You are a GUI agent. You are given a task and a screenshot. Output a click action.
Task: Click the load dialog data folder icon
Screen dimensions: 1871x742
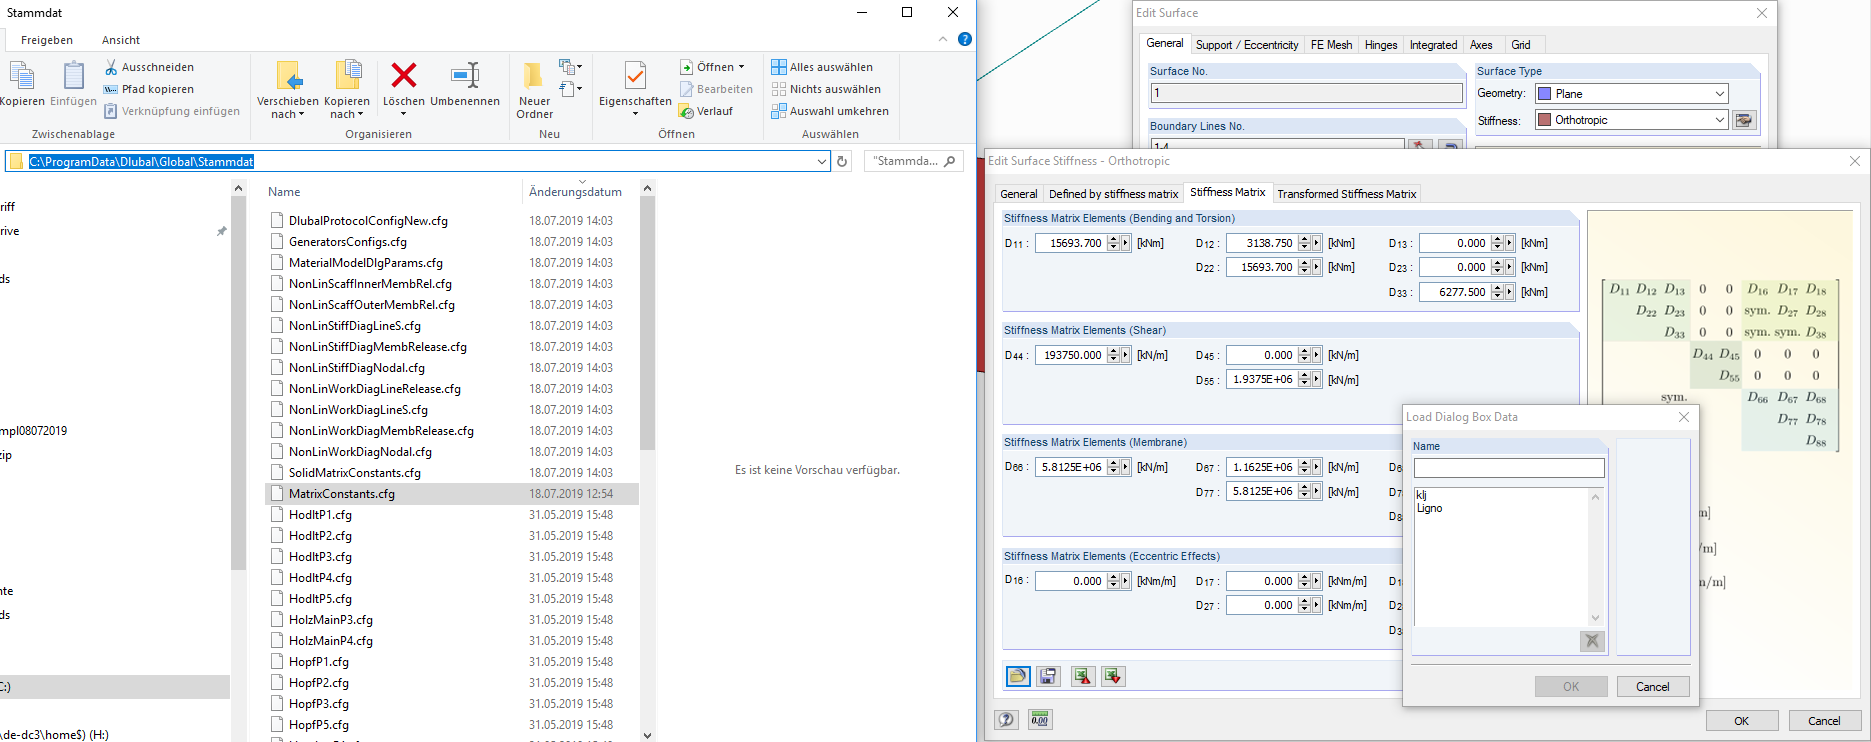pos(1018,677)
